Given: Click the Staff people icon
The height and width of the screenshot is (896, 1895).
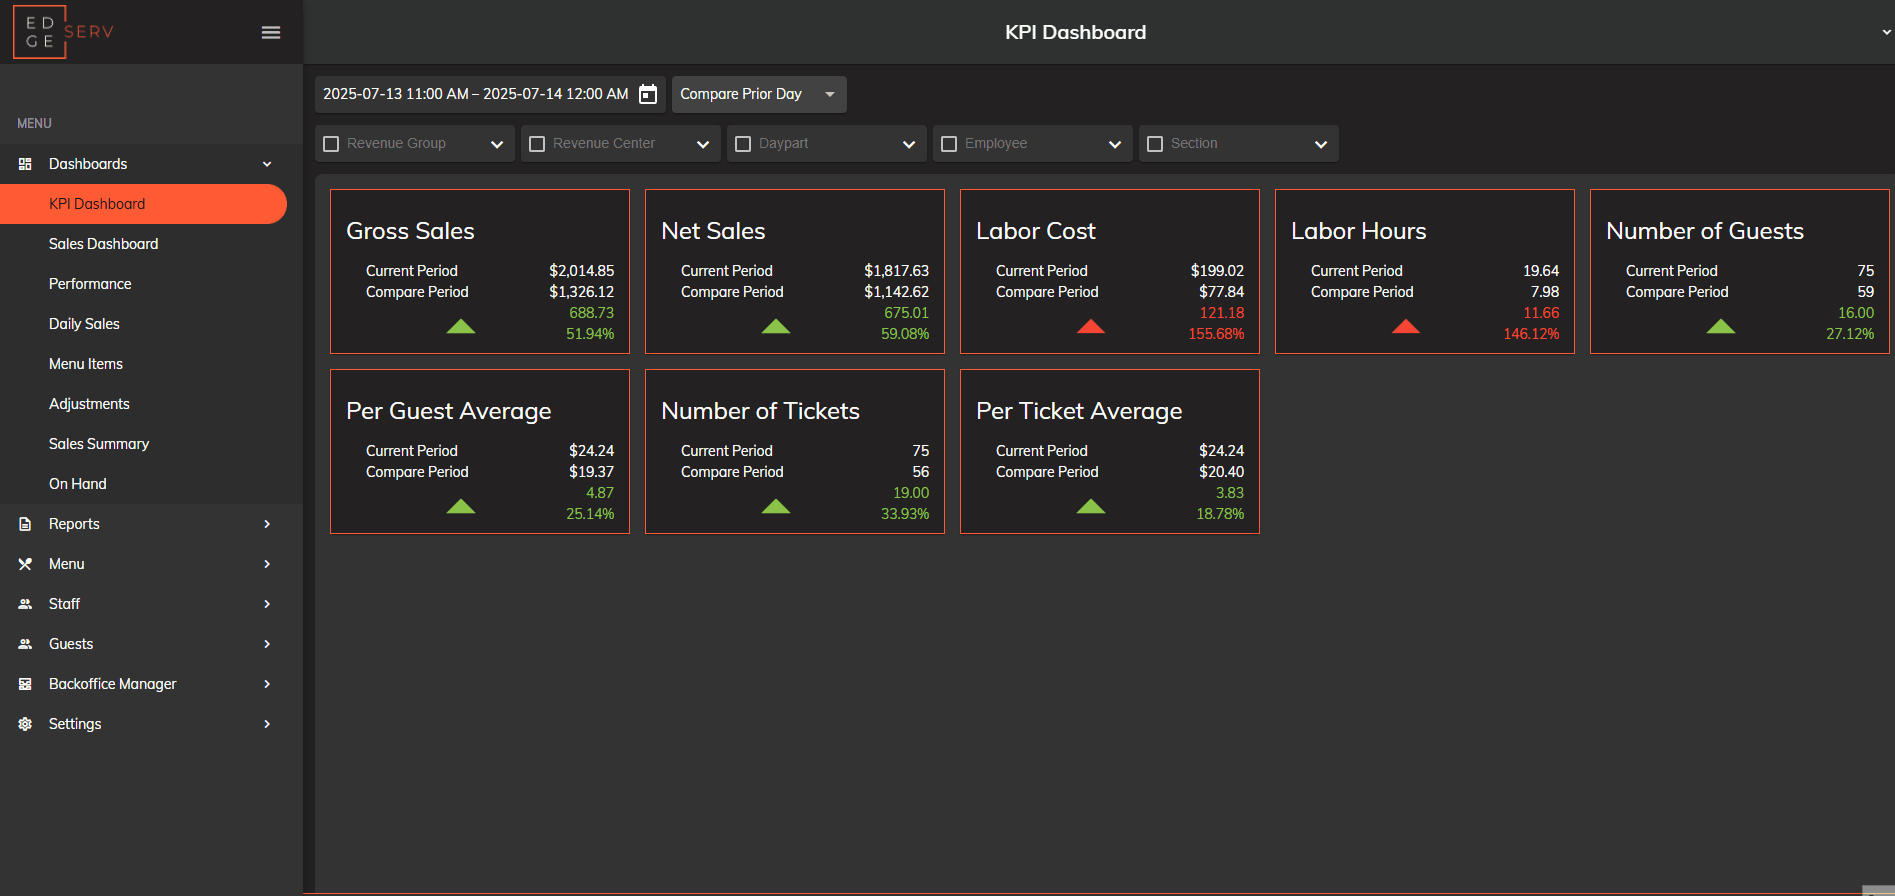Looking at the screenshot, I should pyautogui.click(x=25, y=604).
